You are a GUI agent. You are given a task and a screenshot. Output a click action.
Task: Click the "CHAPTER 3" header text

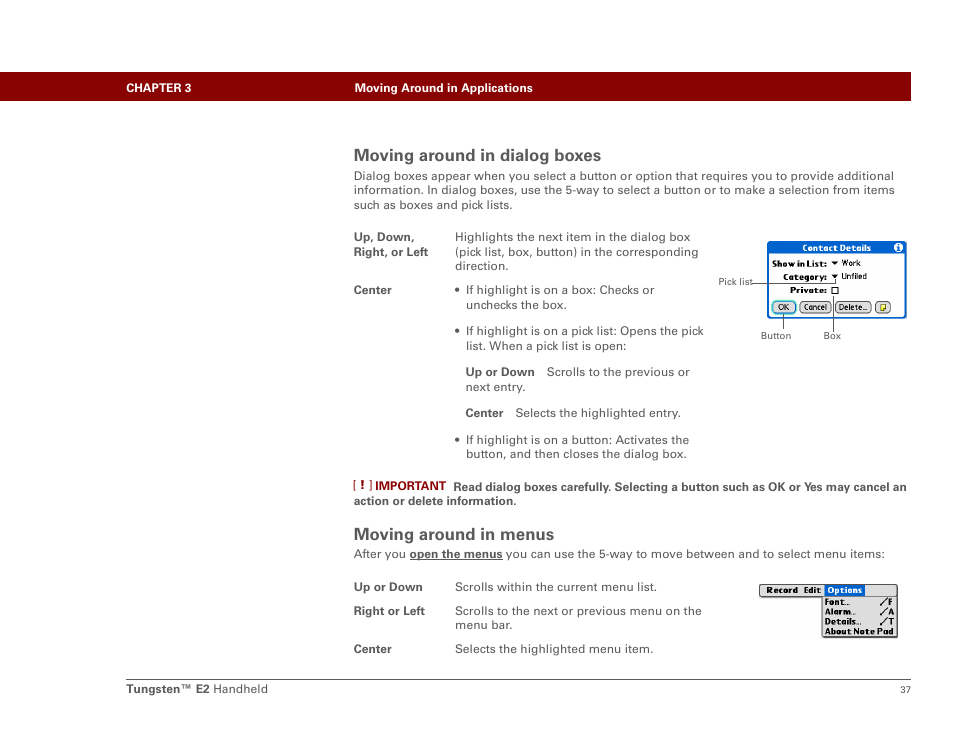click(158, 88)
